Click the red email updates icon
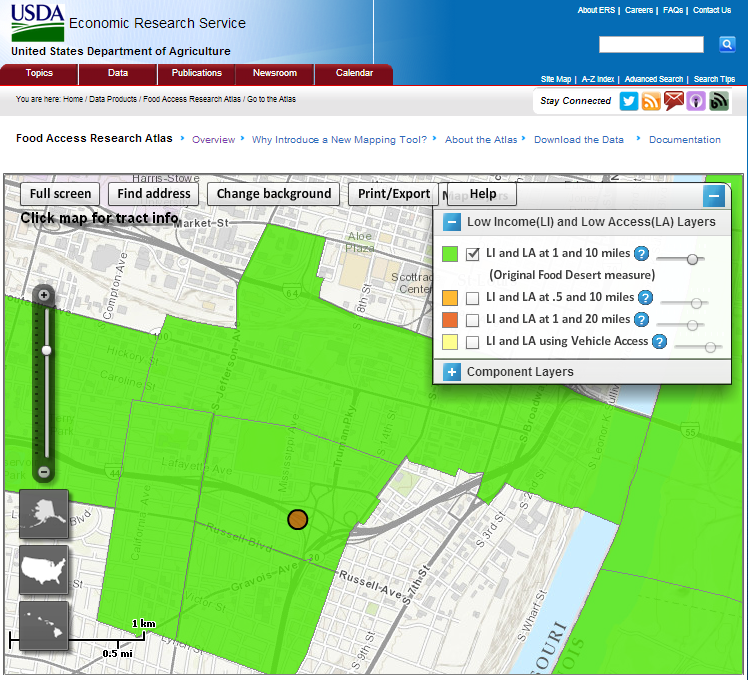The height and width of the screenshot is (680, 748). coord(674,101)
